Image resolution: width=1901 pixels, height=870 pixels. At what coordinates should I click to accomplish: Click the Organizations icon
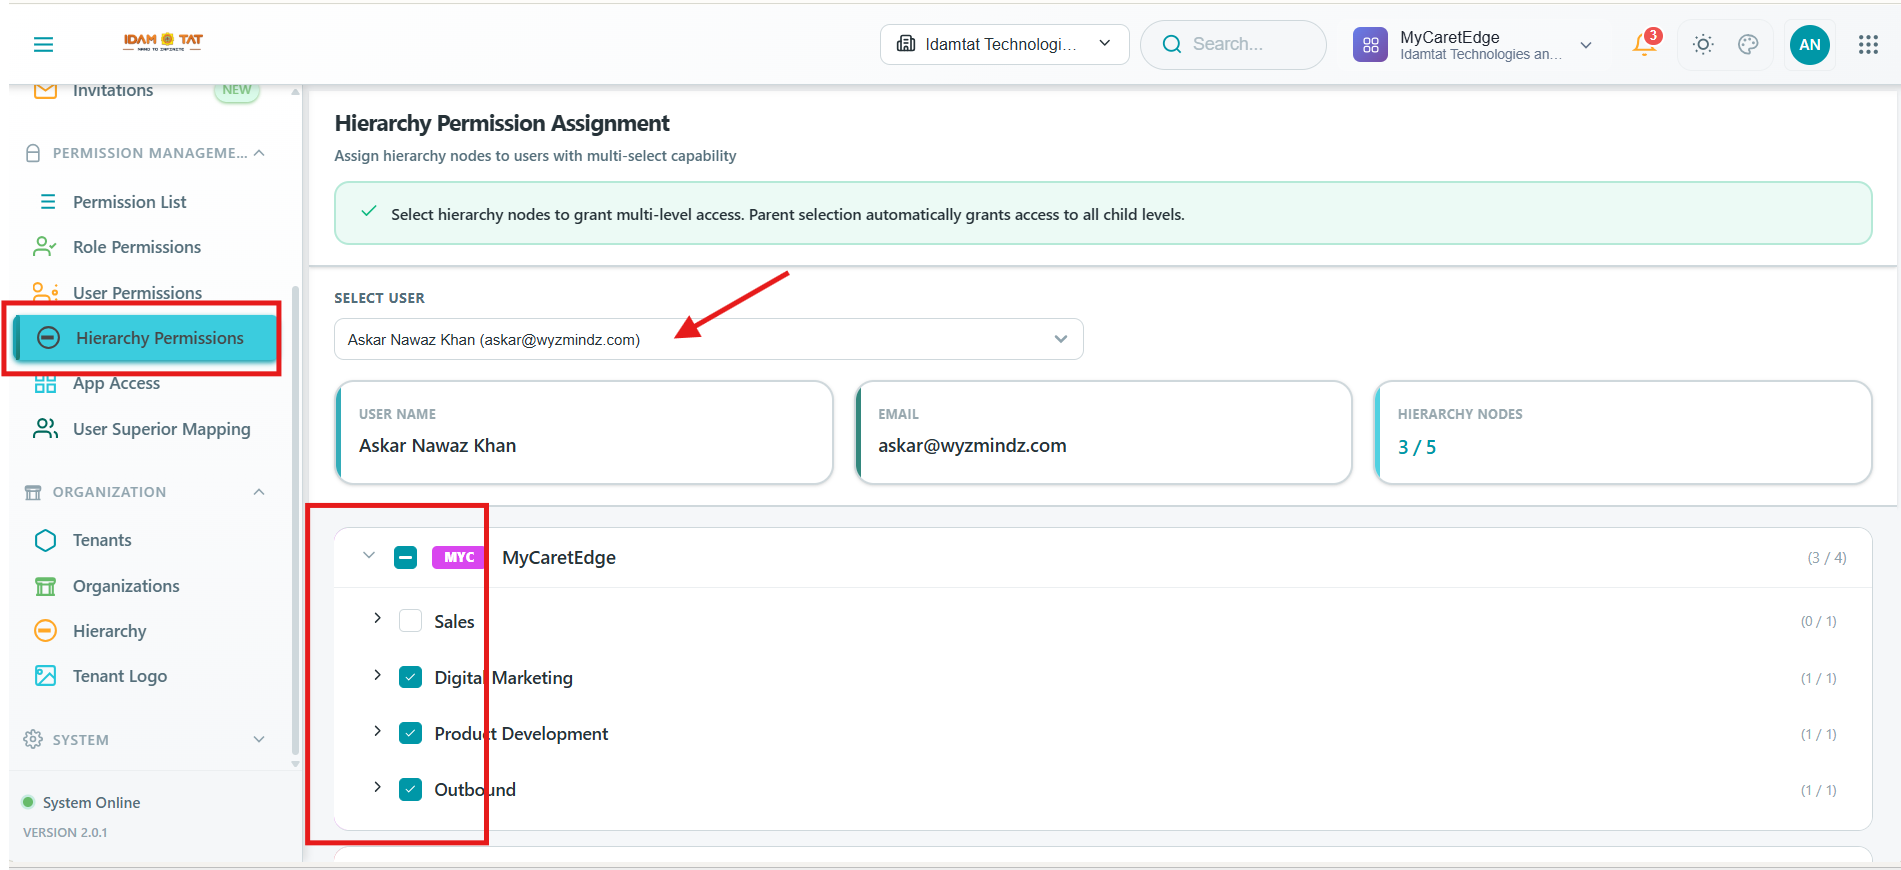pos(45,586)
